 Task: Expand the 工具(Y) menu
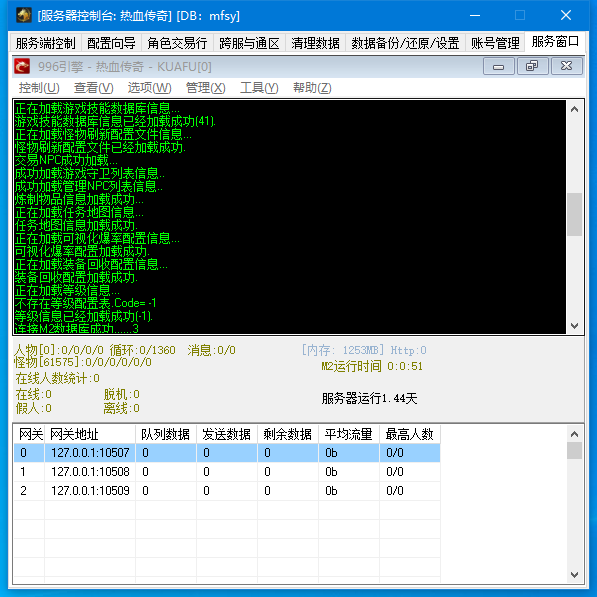[x=259, y=88]
